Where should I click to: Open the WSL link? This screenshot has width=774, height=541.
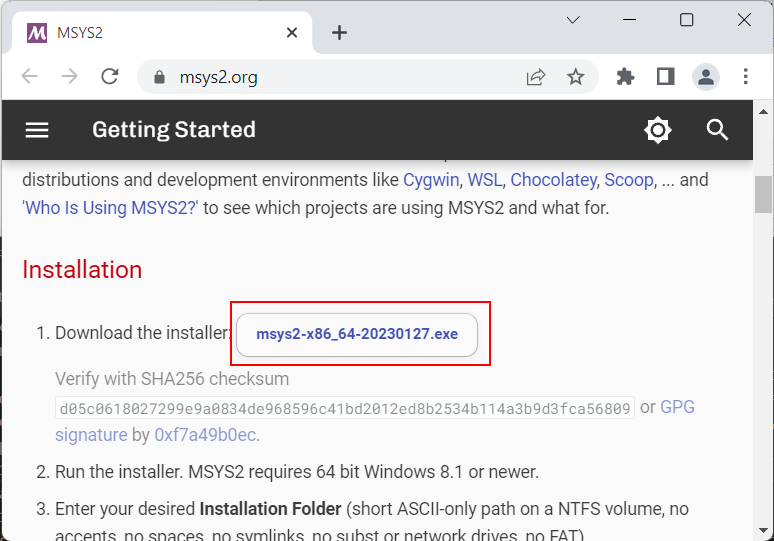click(485, 180)
